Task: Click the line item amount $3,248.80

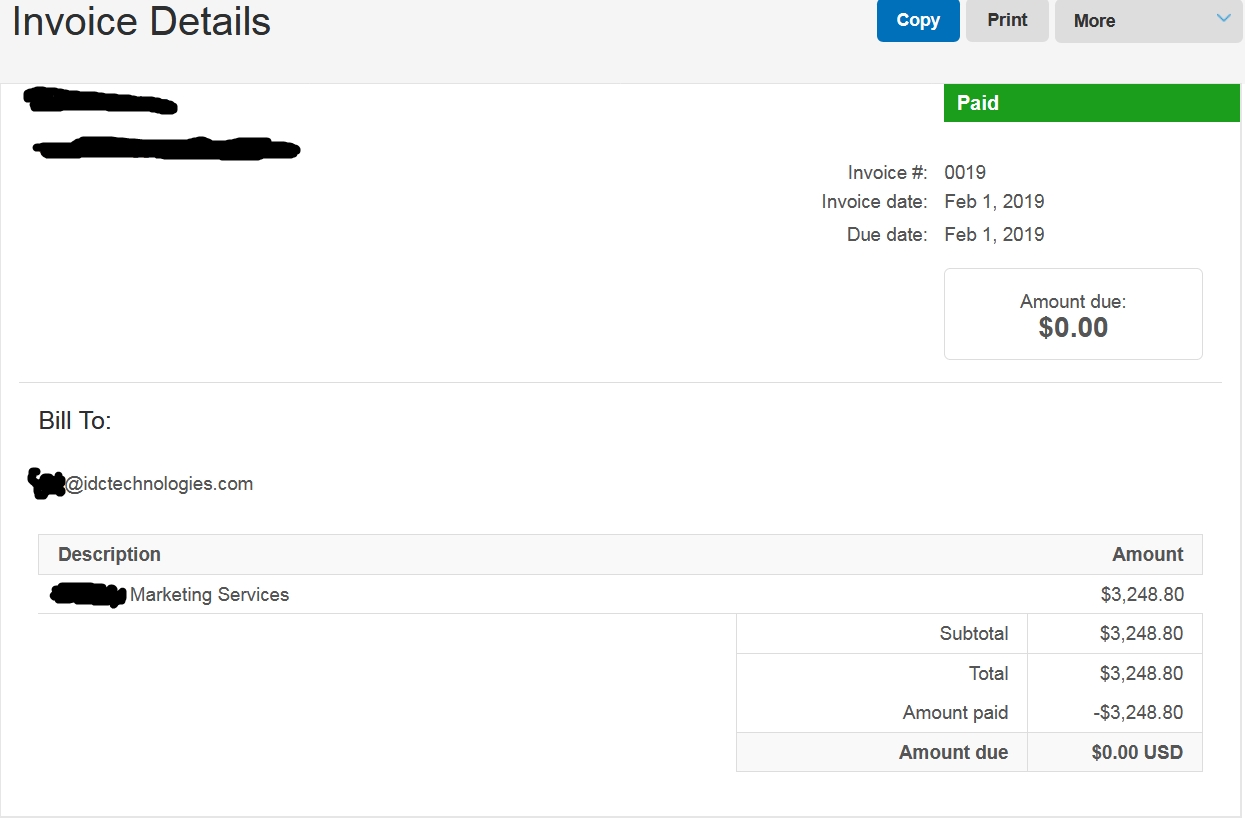Action: click(x=1142, y=594)
